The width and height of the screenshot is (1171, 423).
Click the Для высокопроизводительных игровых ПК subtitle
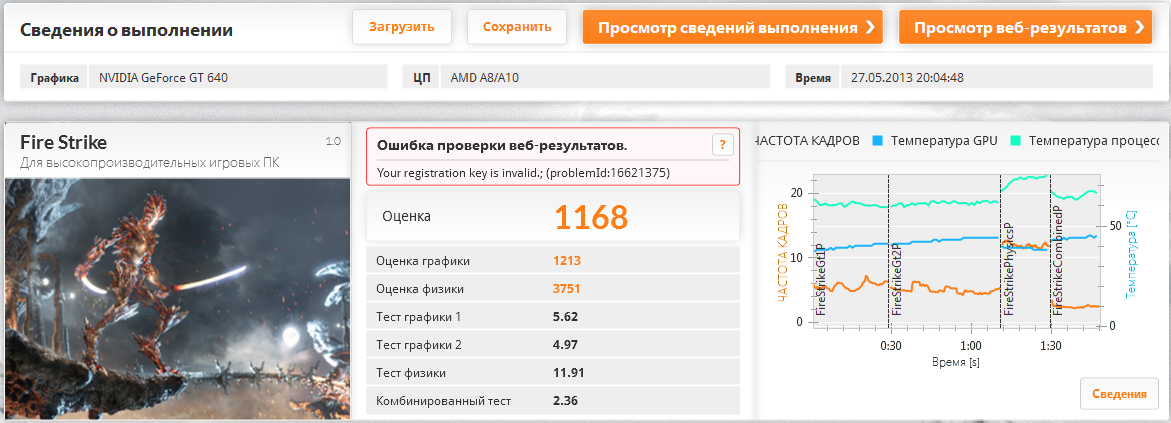pyautogui.click(x=149, y=162)
